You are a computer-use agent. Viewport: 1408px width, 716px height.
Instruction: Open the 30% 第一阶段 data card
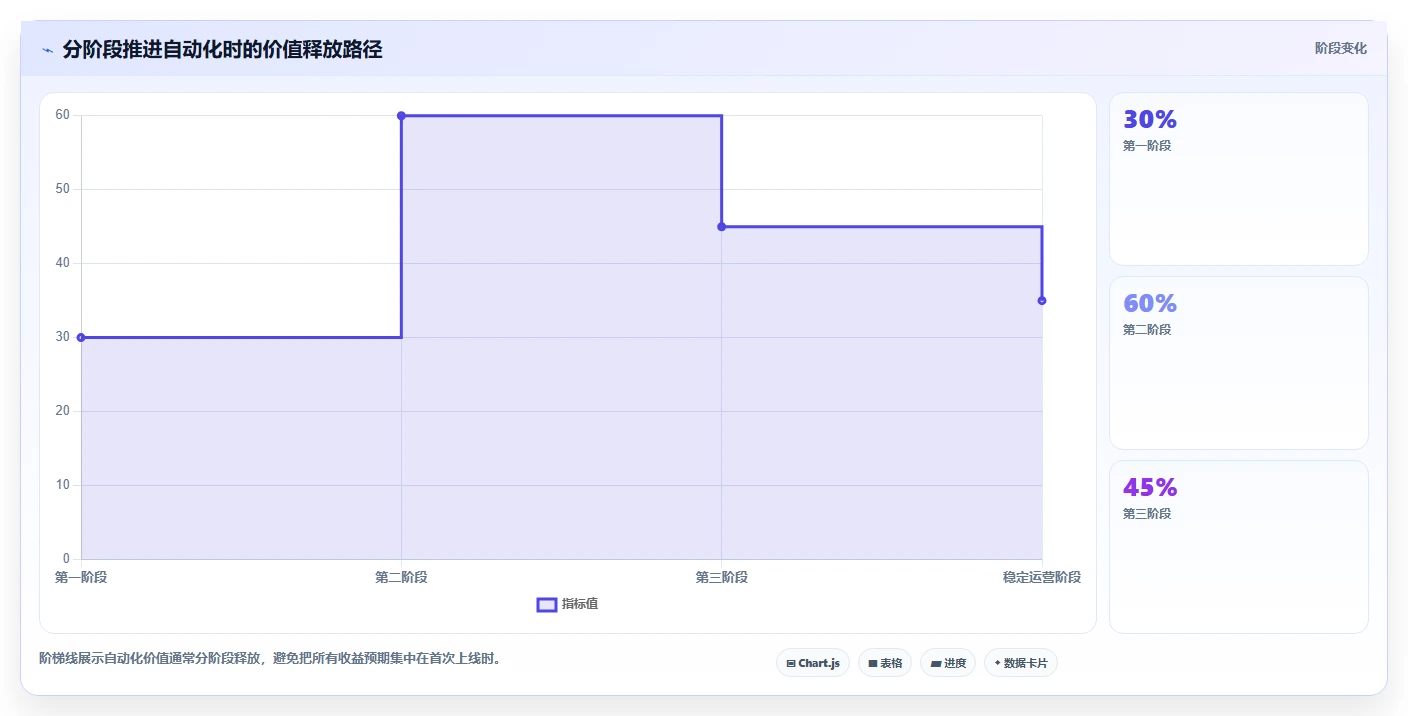coord(1239,179)
